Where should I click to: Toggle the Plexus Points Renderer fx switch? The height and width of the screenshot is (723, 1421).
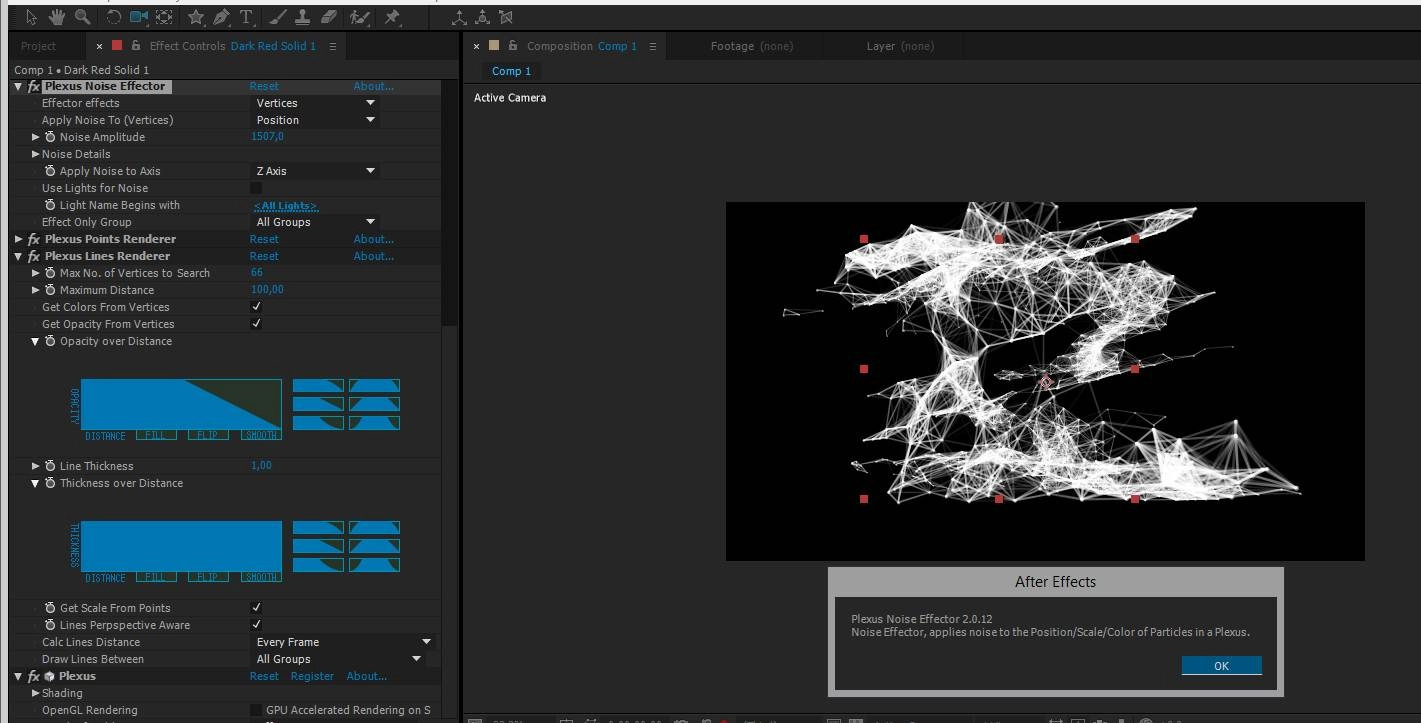coord(34,239)
